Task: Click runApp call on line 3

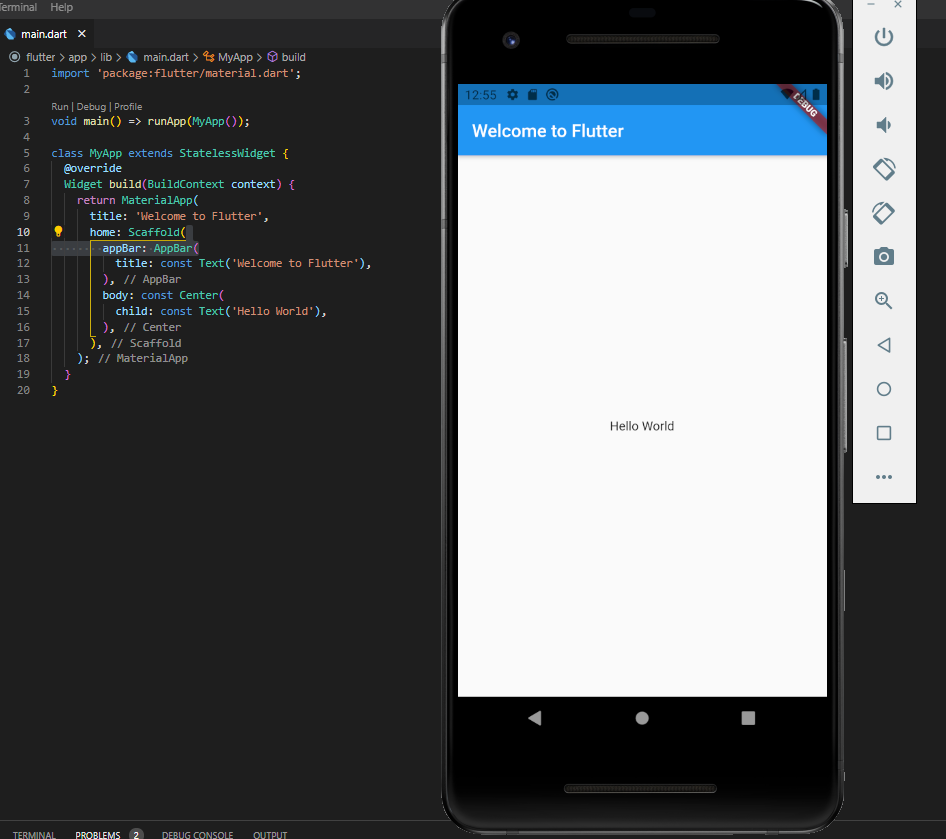Action: (167, 121)
